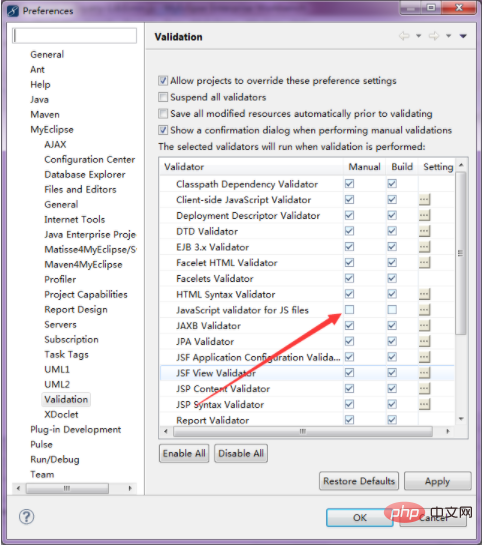Click the help question mark icon
The width and height of the screenshot is (483, 545).
pos(26,516)
